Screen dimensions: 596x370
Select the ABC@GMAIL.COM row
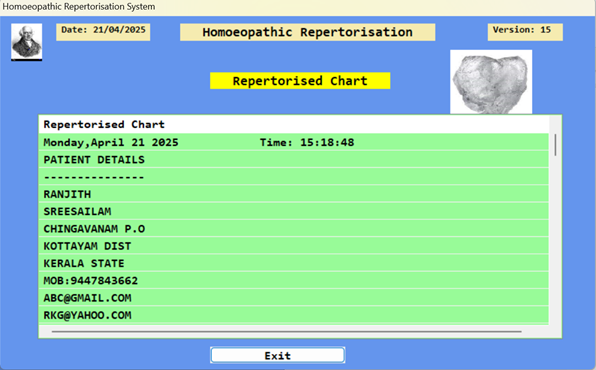coord(293,298)
